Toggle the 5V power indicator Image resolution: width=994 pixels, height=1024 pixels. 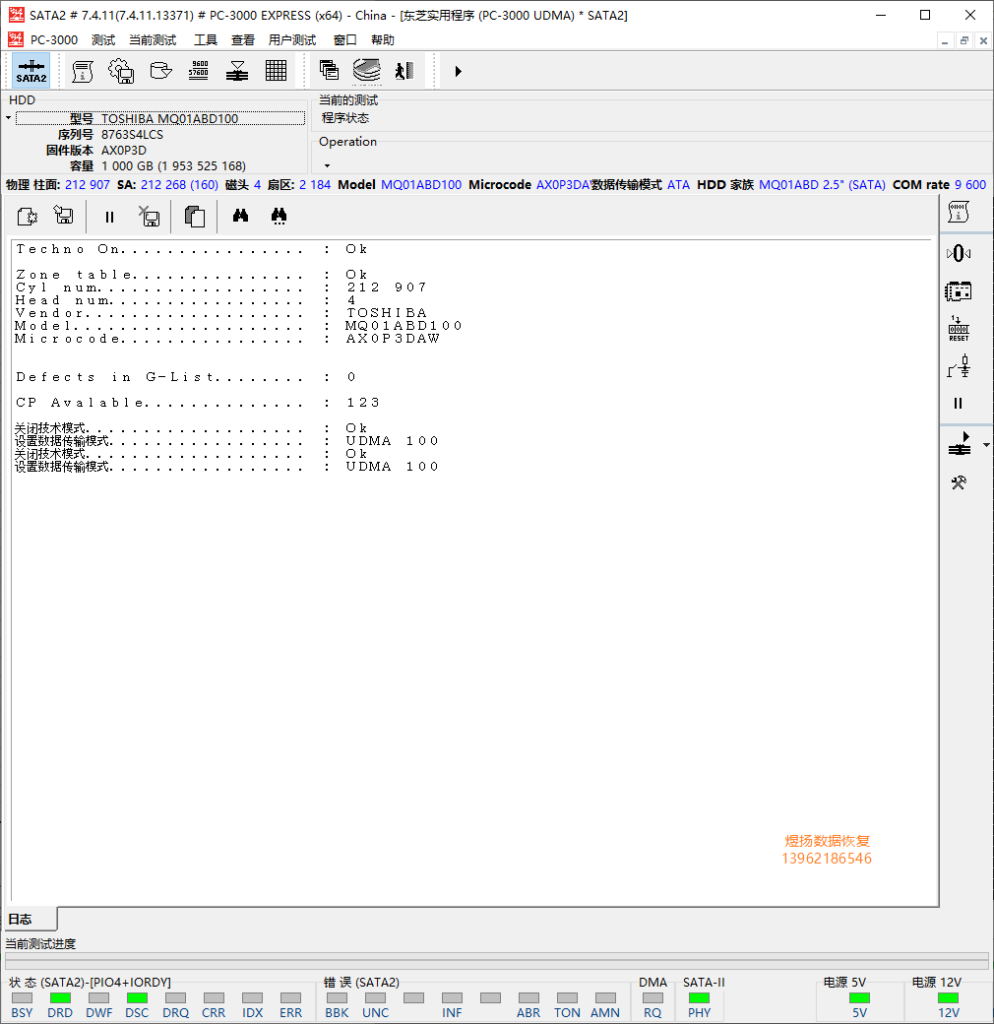coord(859,998)
